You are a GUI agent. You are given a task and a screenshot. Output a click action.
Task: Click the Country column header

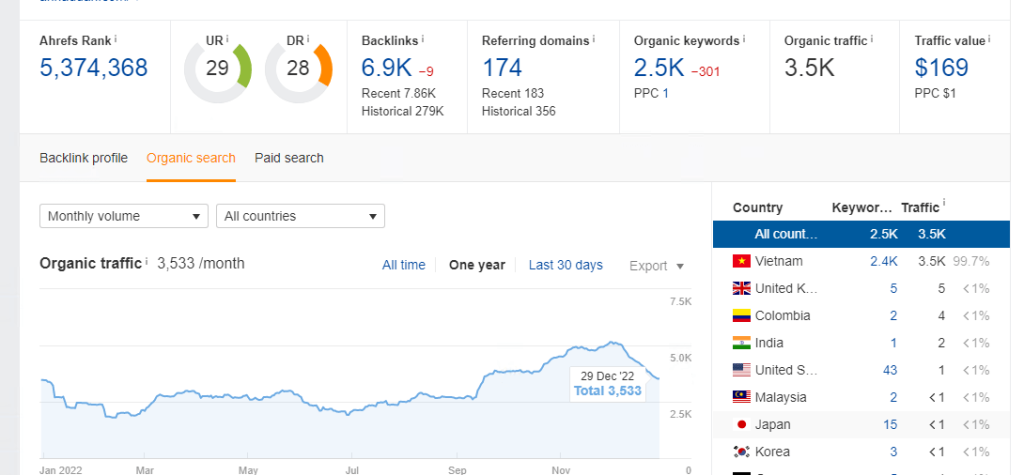point(758,208)
